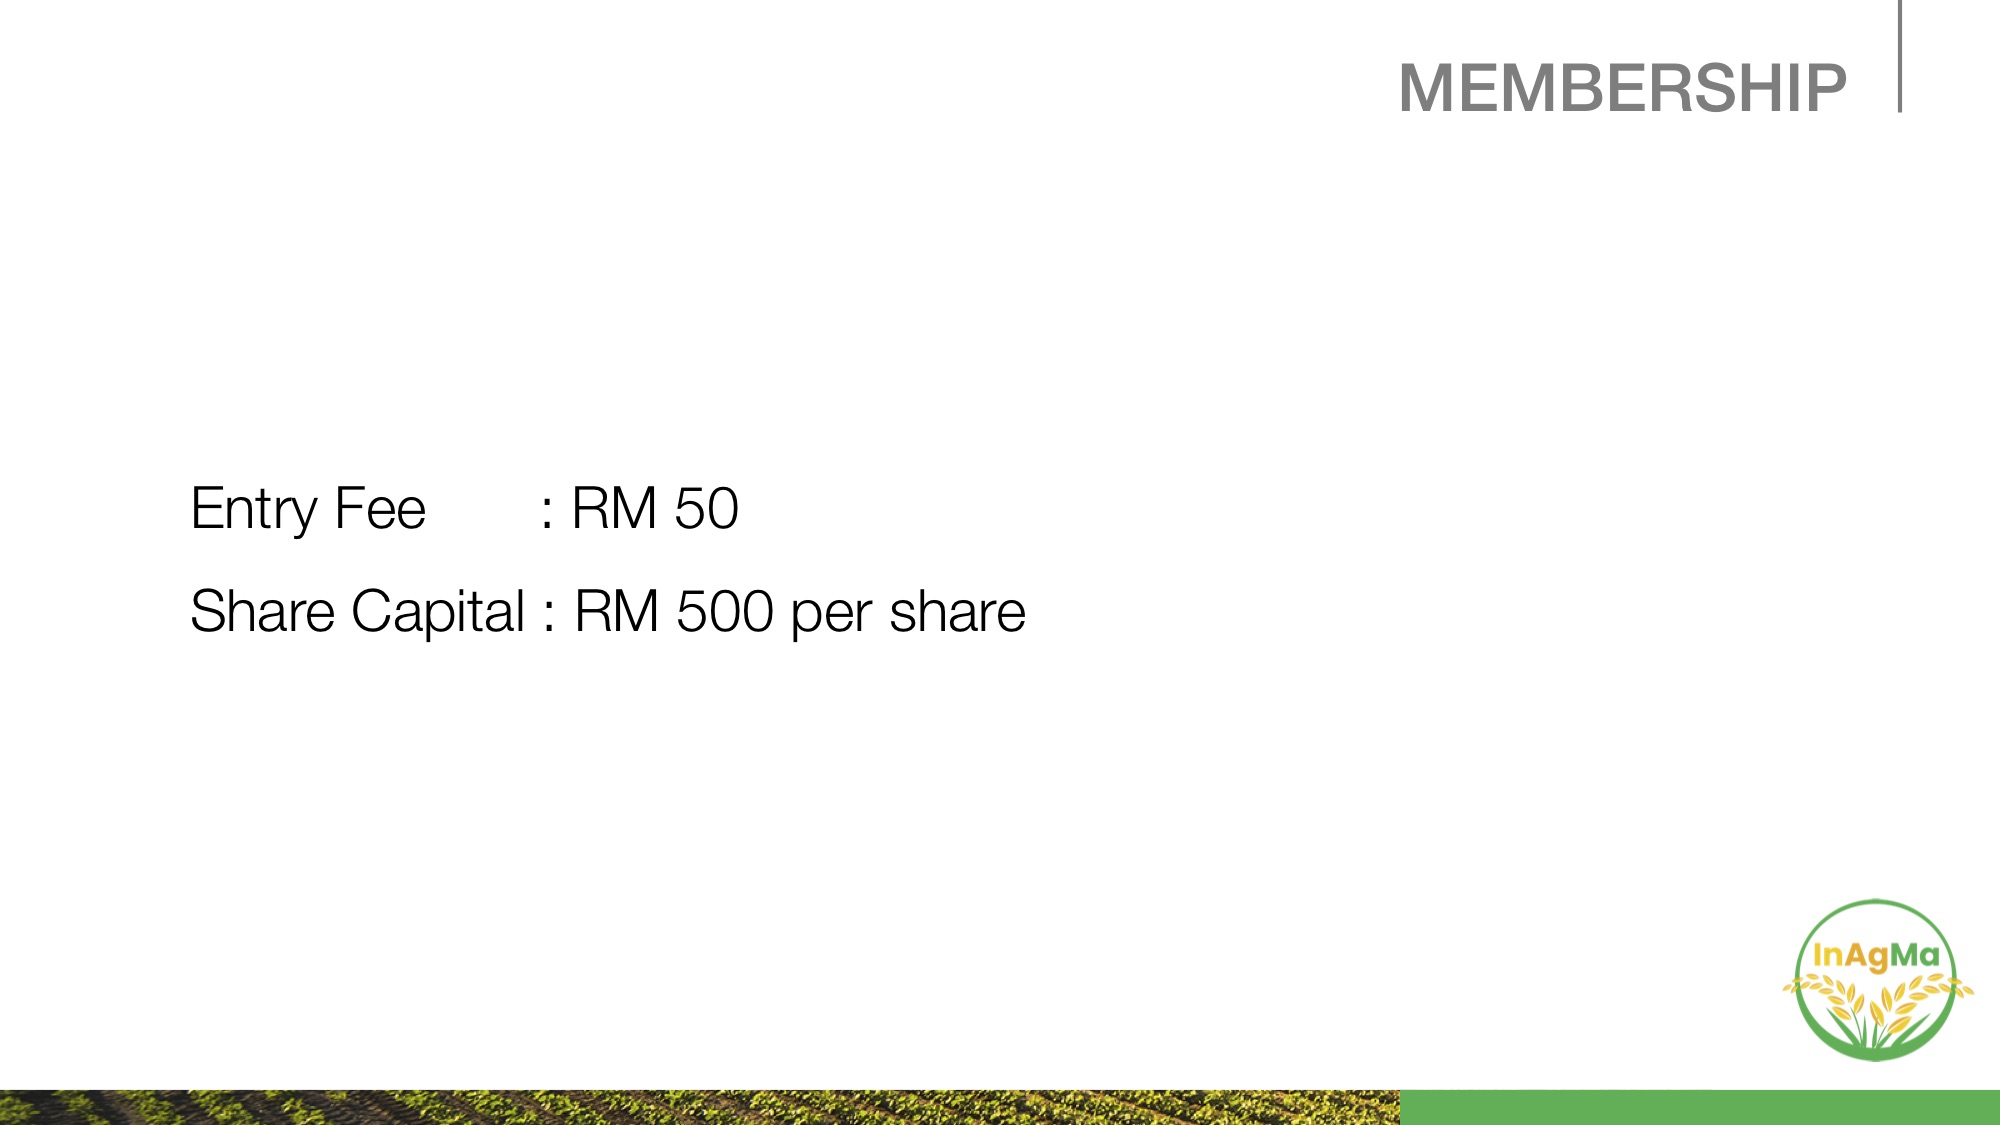Select the MEMBERSHIP slide title
This screenshot has width=2000, height=1125.
coord(1621,88)
